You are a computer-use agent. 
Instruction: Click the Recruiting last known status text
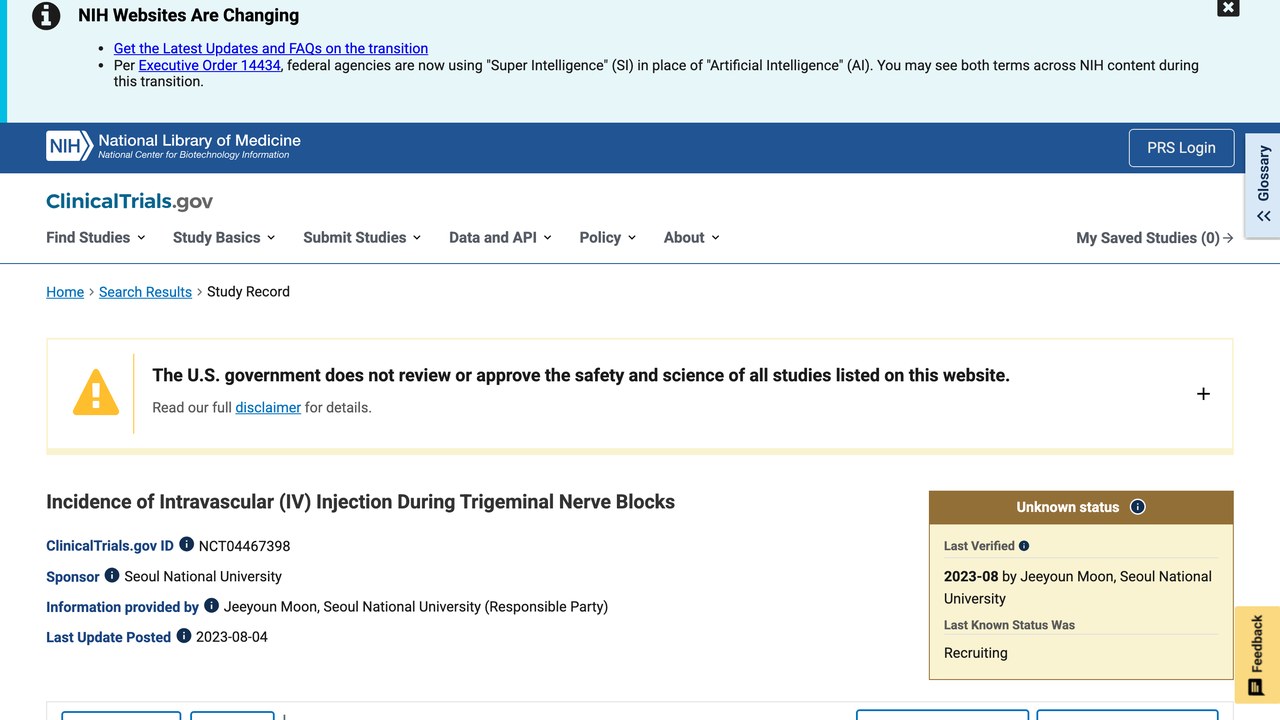(976, 653)
